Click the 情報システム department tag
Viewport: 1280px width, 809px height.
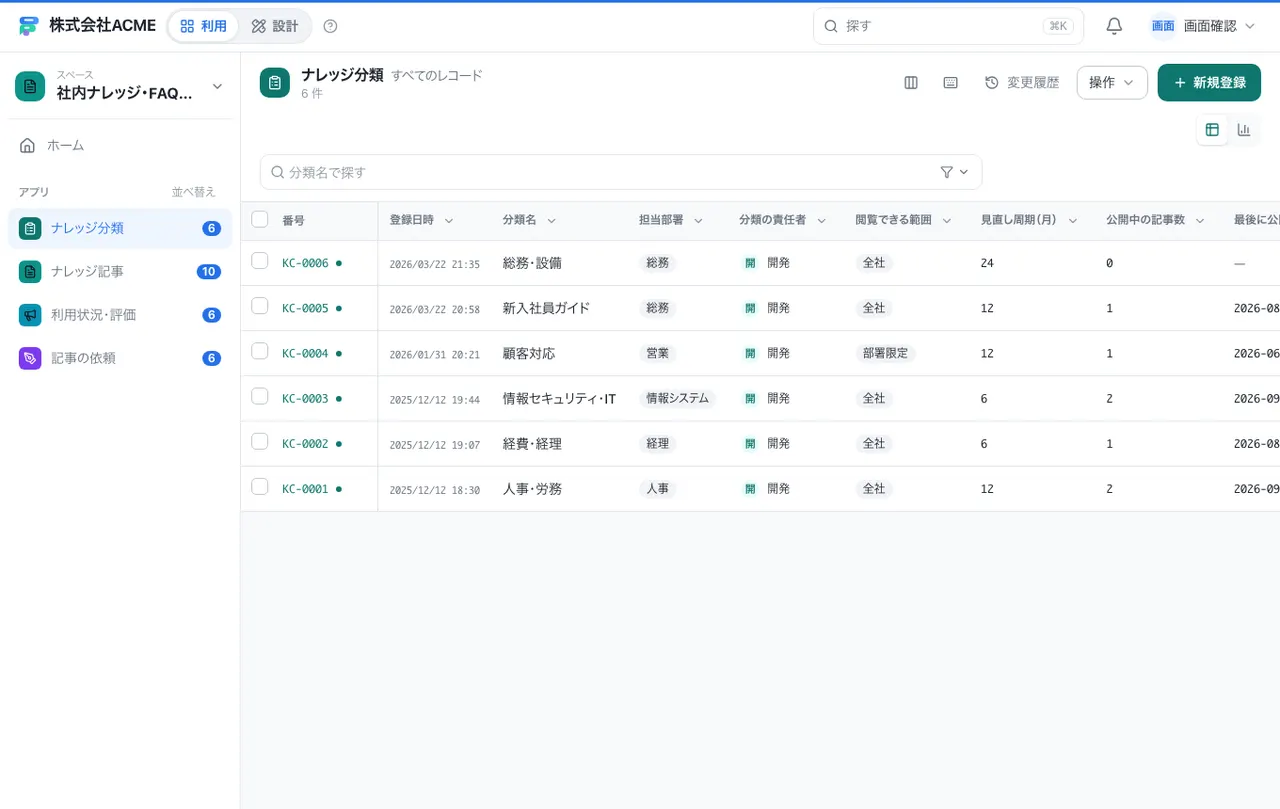tap(678, 398)
